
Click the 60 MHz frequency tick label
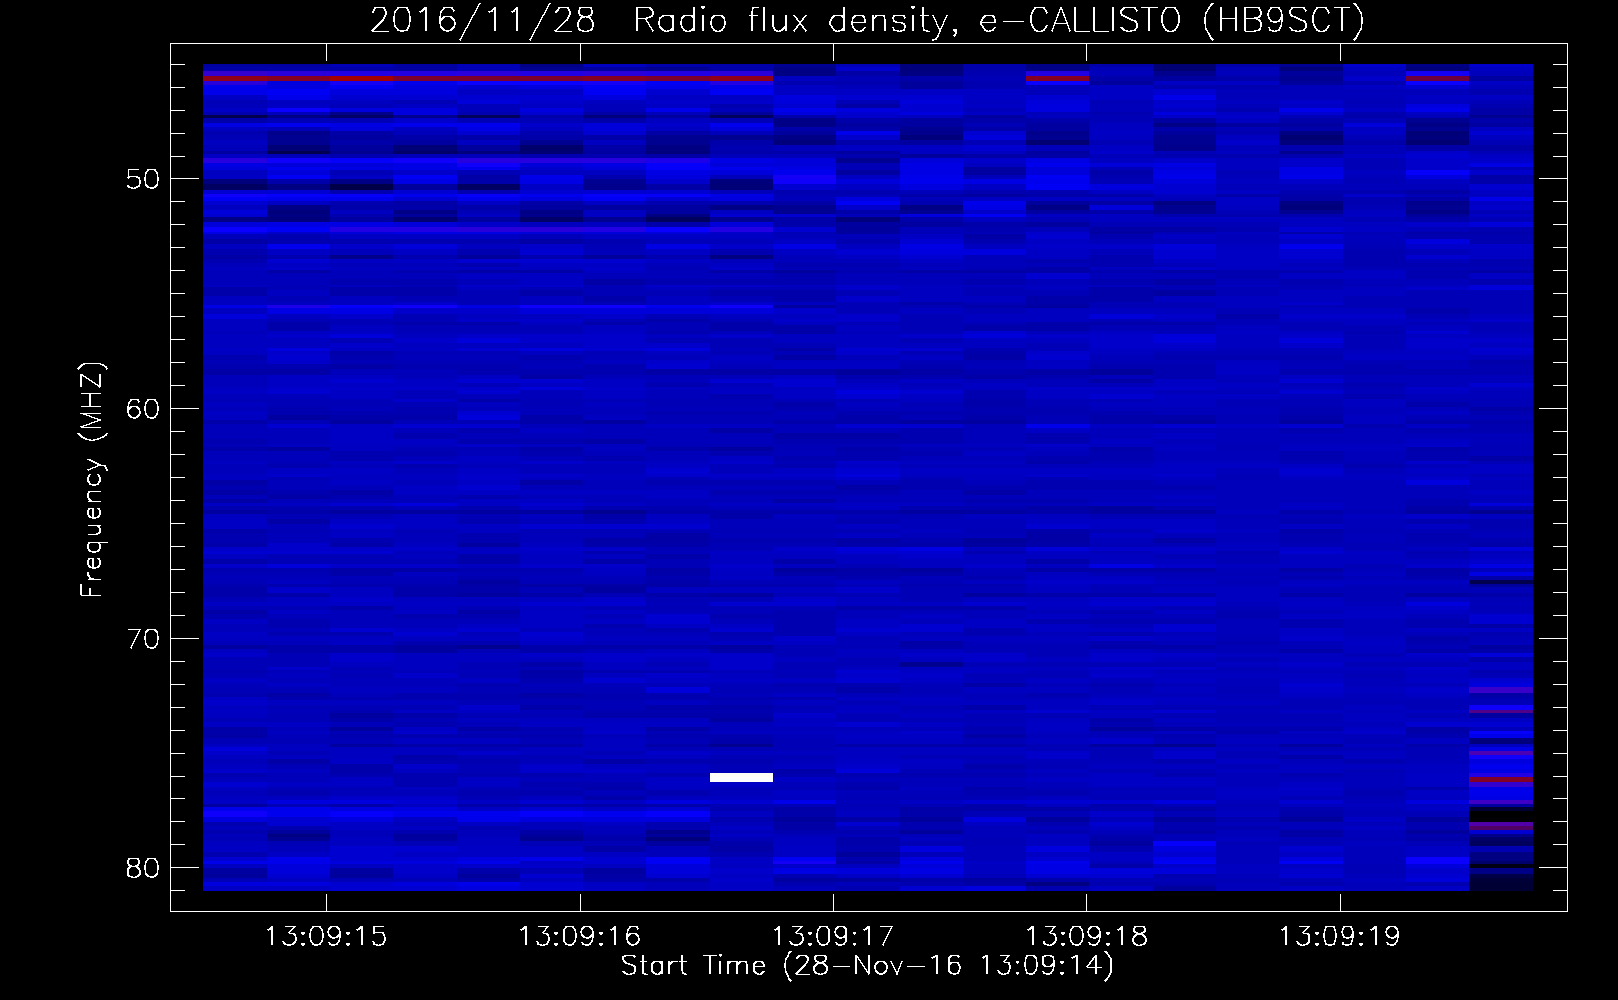click(x=143, y=409)
